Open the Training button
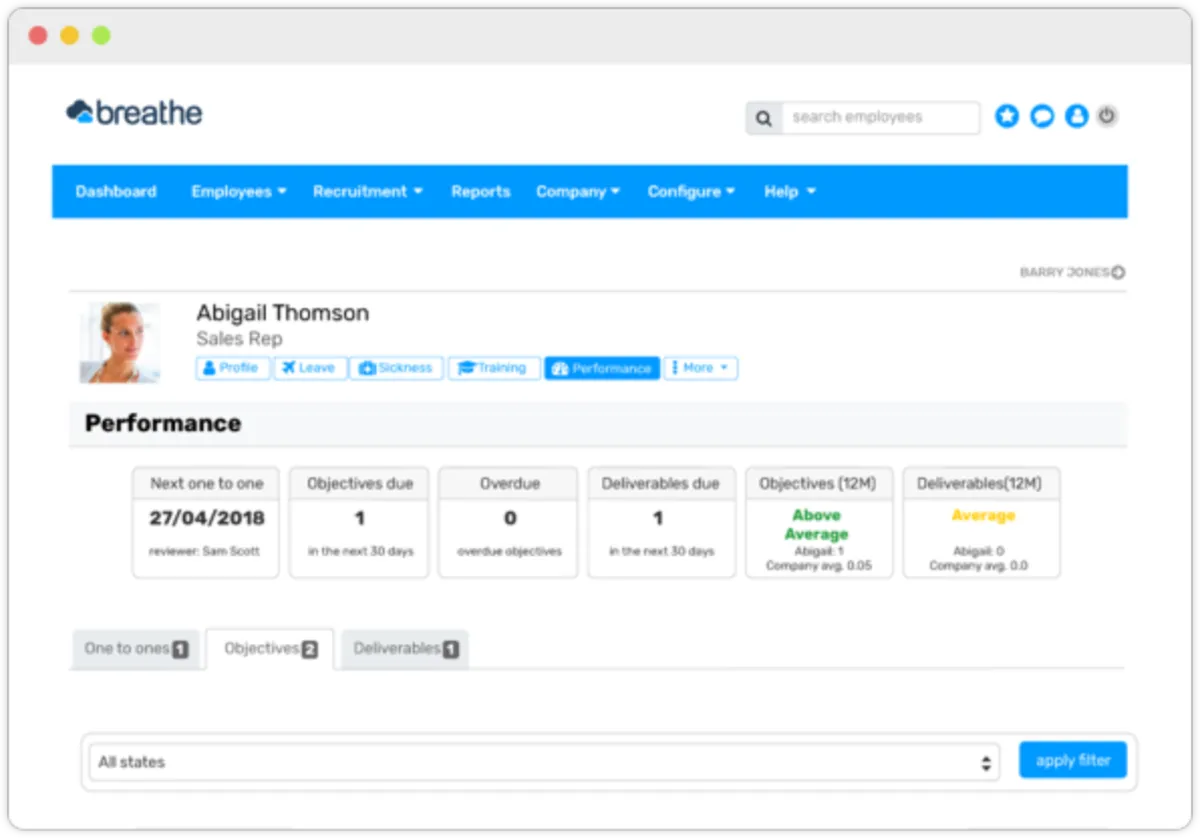1200x838 pixels. (x=494, y=368)
